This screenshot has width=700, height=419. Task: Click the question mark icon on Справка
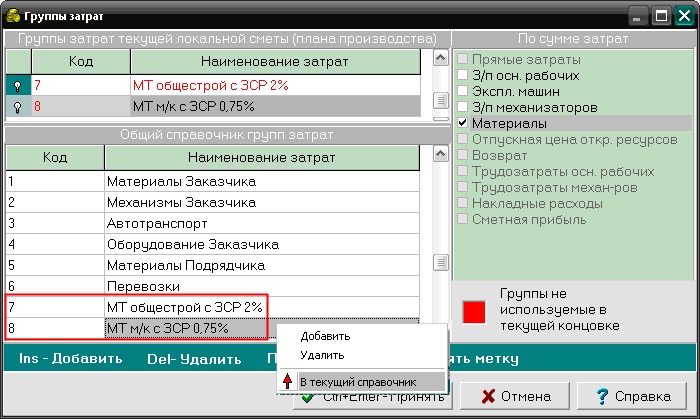pos(602,396)
